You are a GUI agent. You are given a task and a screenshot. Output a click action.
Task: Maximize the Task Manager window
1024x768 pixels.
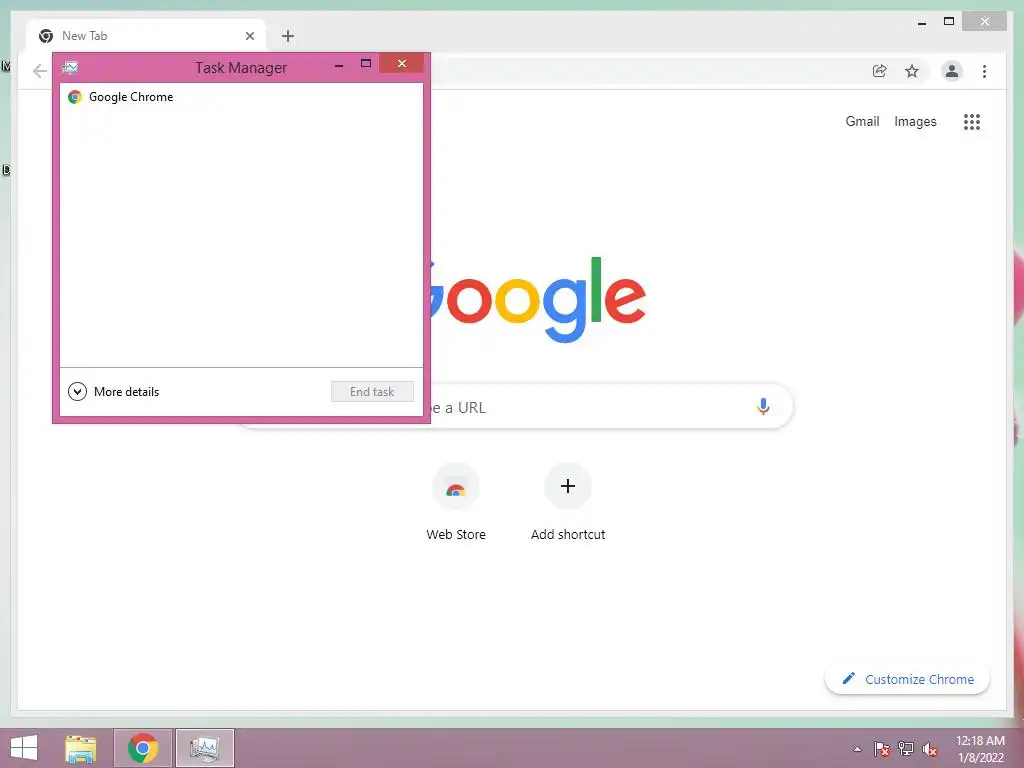click(366, 64)
